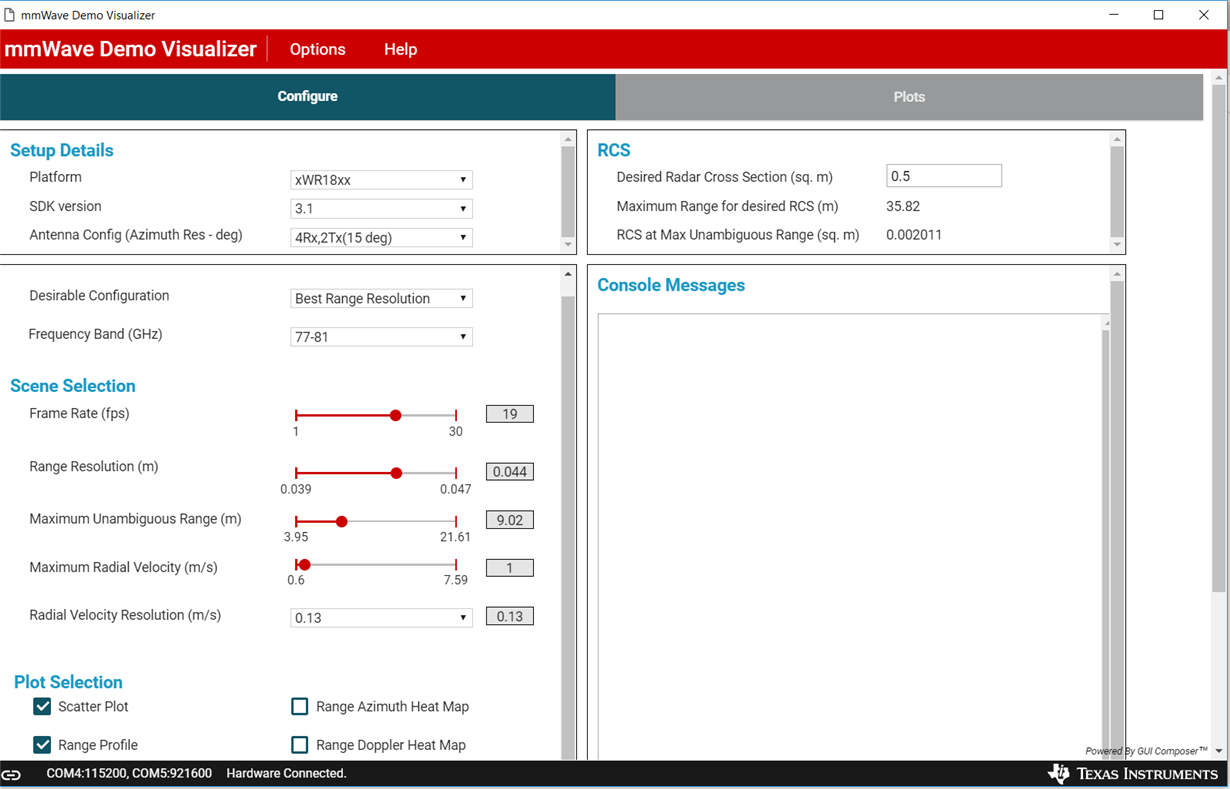Close the mmWave Demo Visualizer window
Viewport: 1230px width, 789px height.
coord(1205,15)
